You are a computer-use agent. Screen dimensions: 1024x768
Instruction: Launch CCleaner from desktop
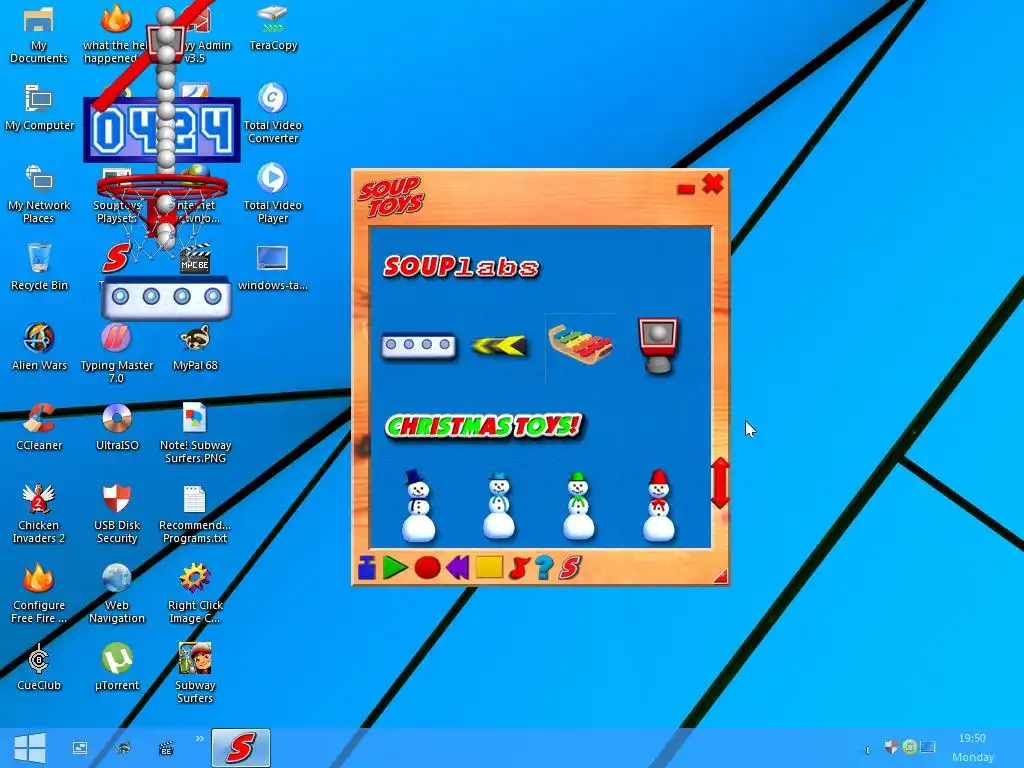[x=39, y=427]
